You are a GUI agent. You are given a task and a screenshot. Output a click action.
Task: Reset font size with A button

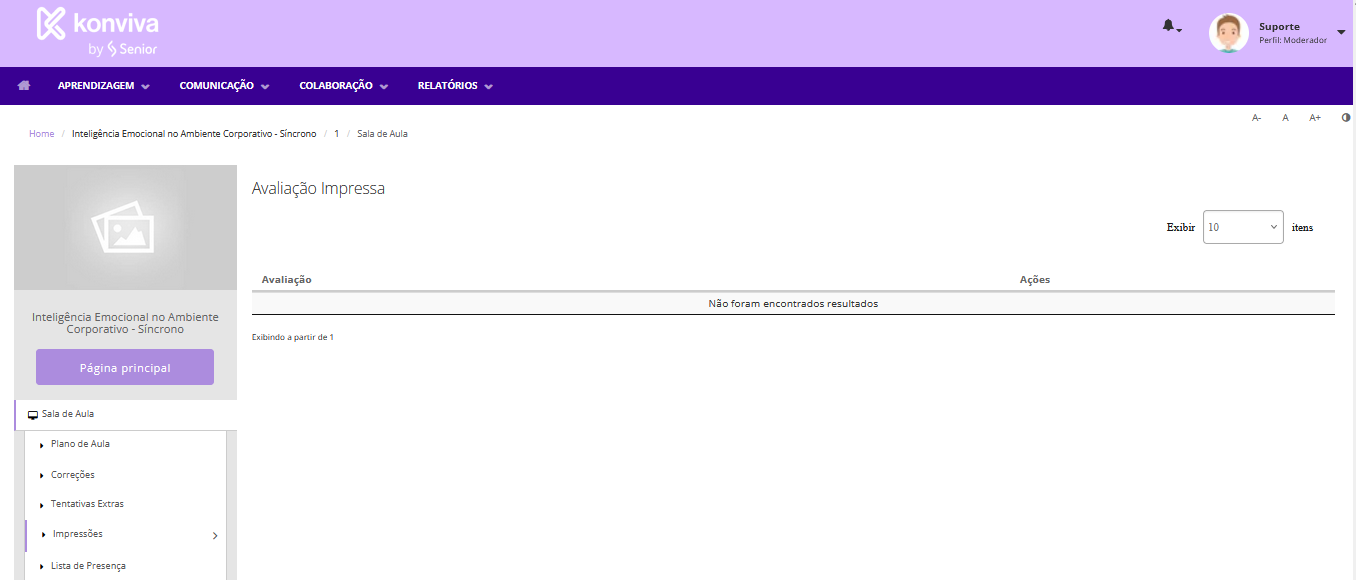coord(1286,118)
